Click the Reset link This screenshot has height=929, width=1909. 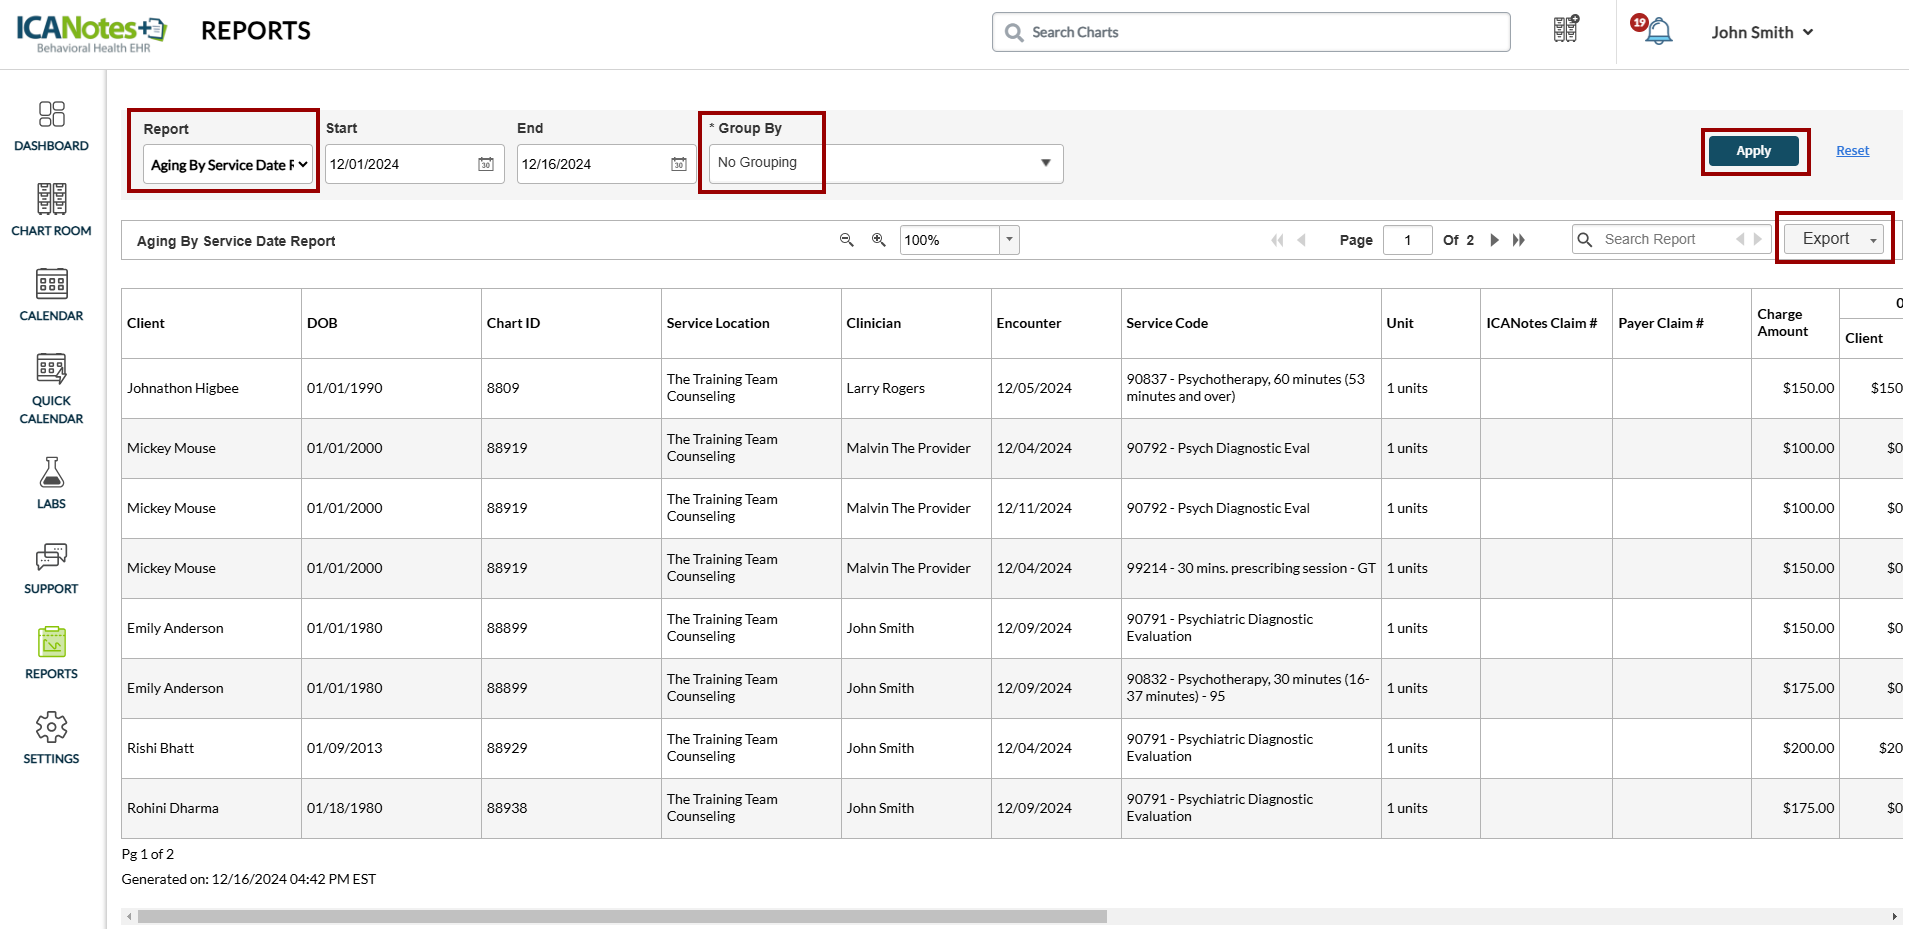coord(1852,151)
